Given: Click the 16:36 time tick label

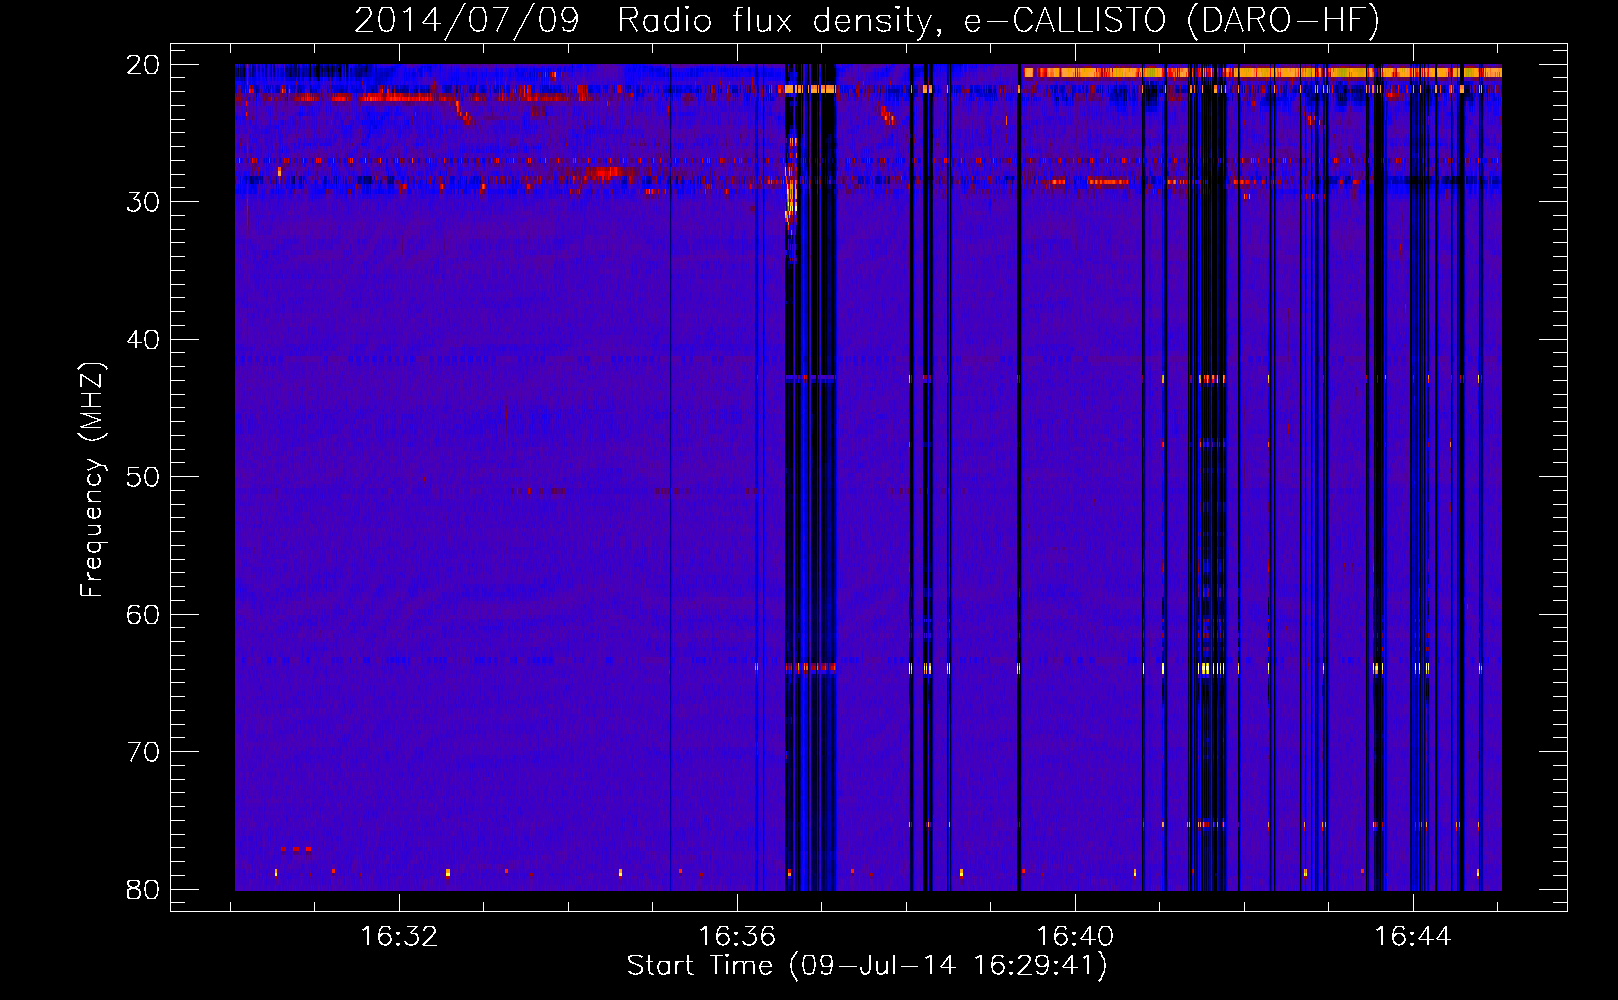Looking at the screenshot, I should pyautogui.click(x=737, y=937).
